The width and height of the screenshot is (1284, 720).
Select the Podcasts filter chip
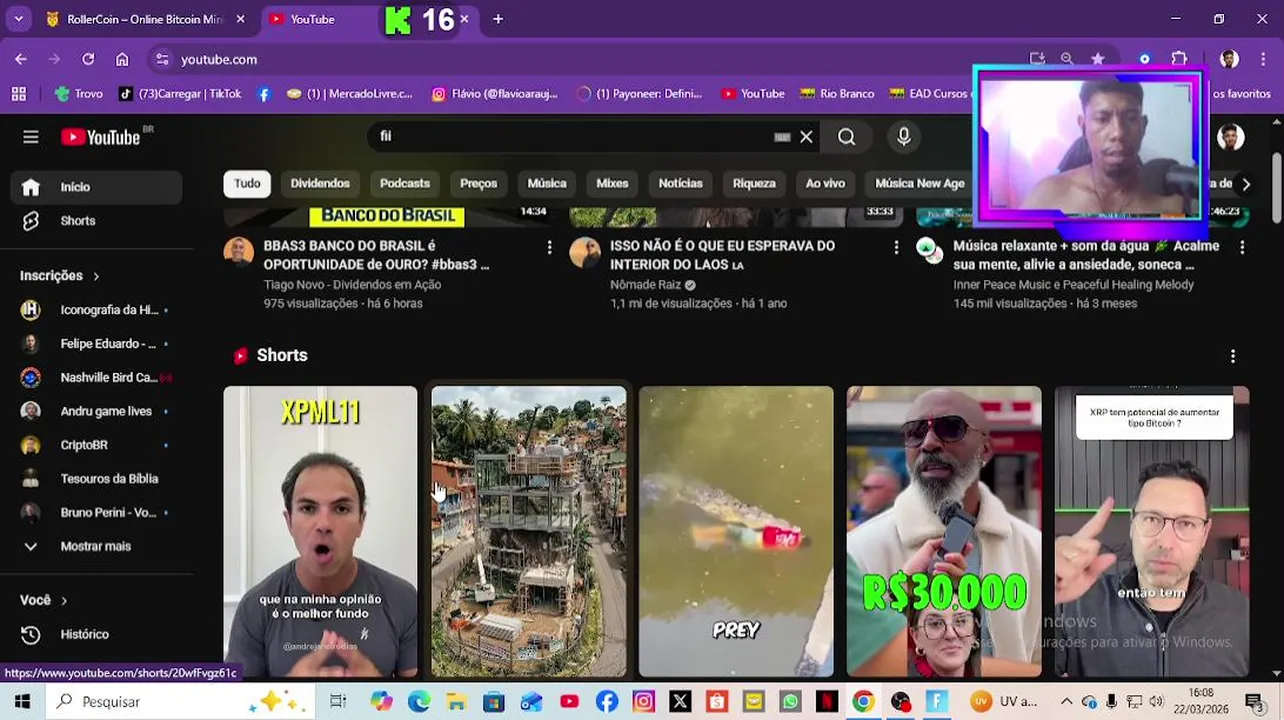[405, 184]
